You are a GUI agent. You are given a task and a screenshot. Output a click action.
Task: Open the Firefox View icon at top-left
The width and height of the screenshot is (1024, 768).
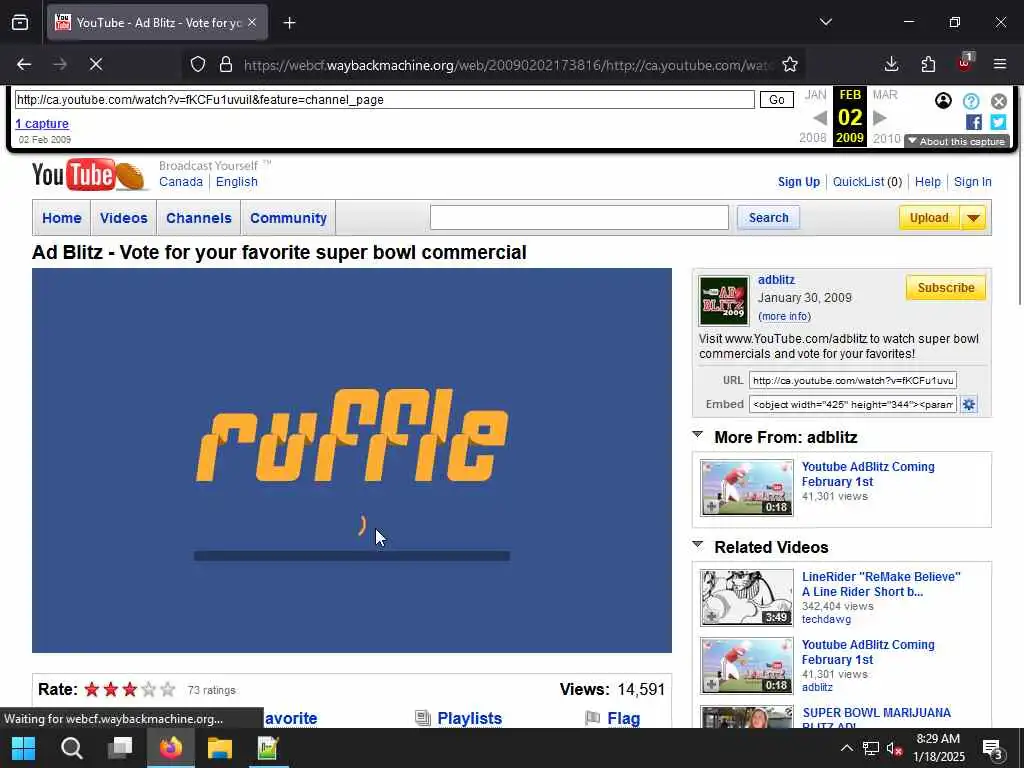[20, 23]
